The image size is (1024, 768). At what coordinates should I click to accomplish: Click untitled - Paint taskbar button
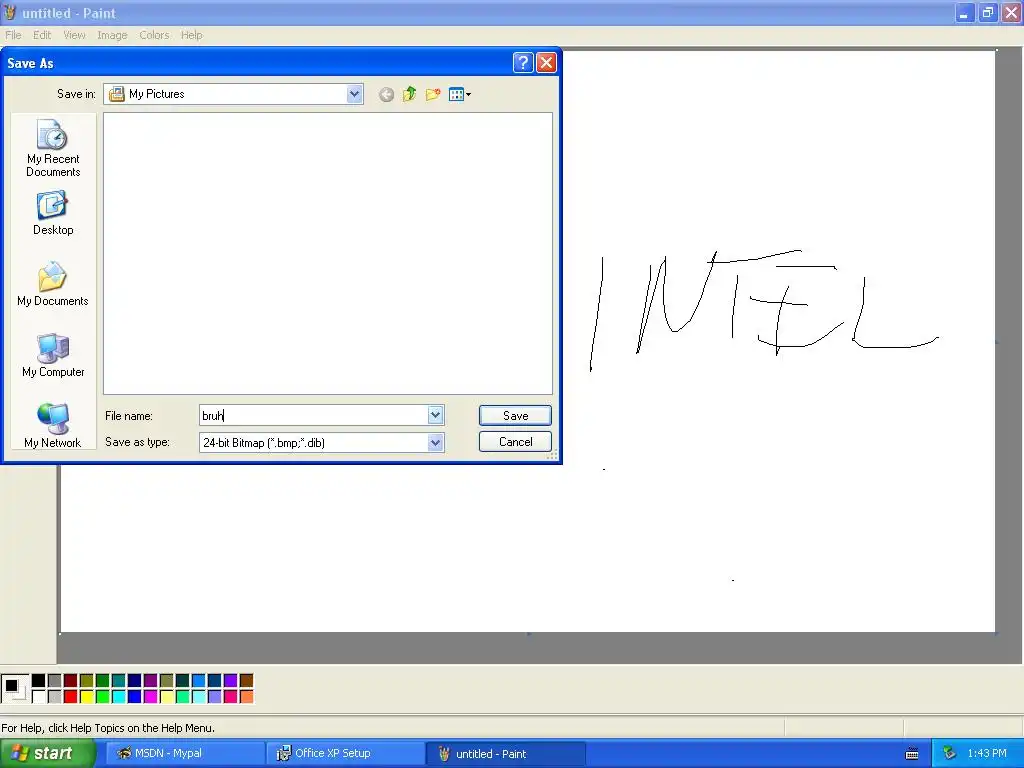(x=505, y=753)
